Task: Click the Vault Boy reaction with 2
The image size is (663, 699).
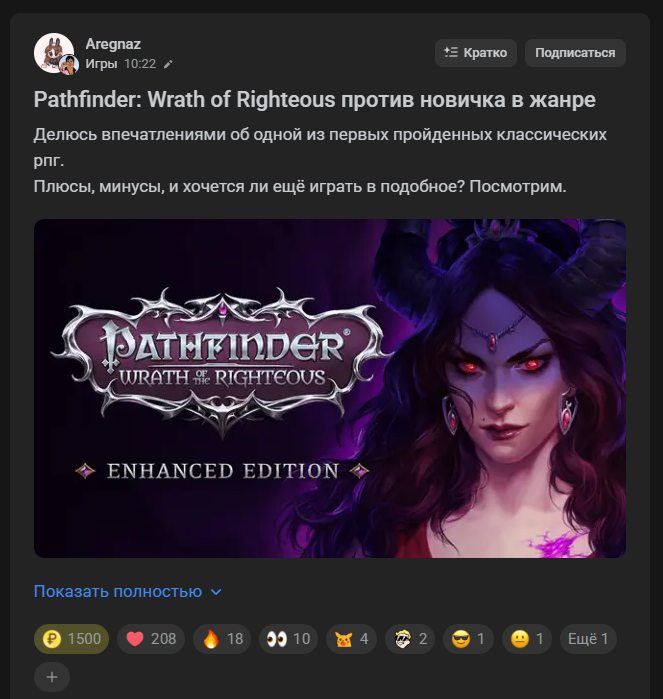Action: 410,639
